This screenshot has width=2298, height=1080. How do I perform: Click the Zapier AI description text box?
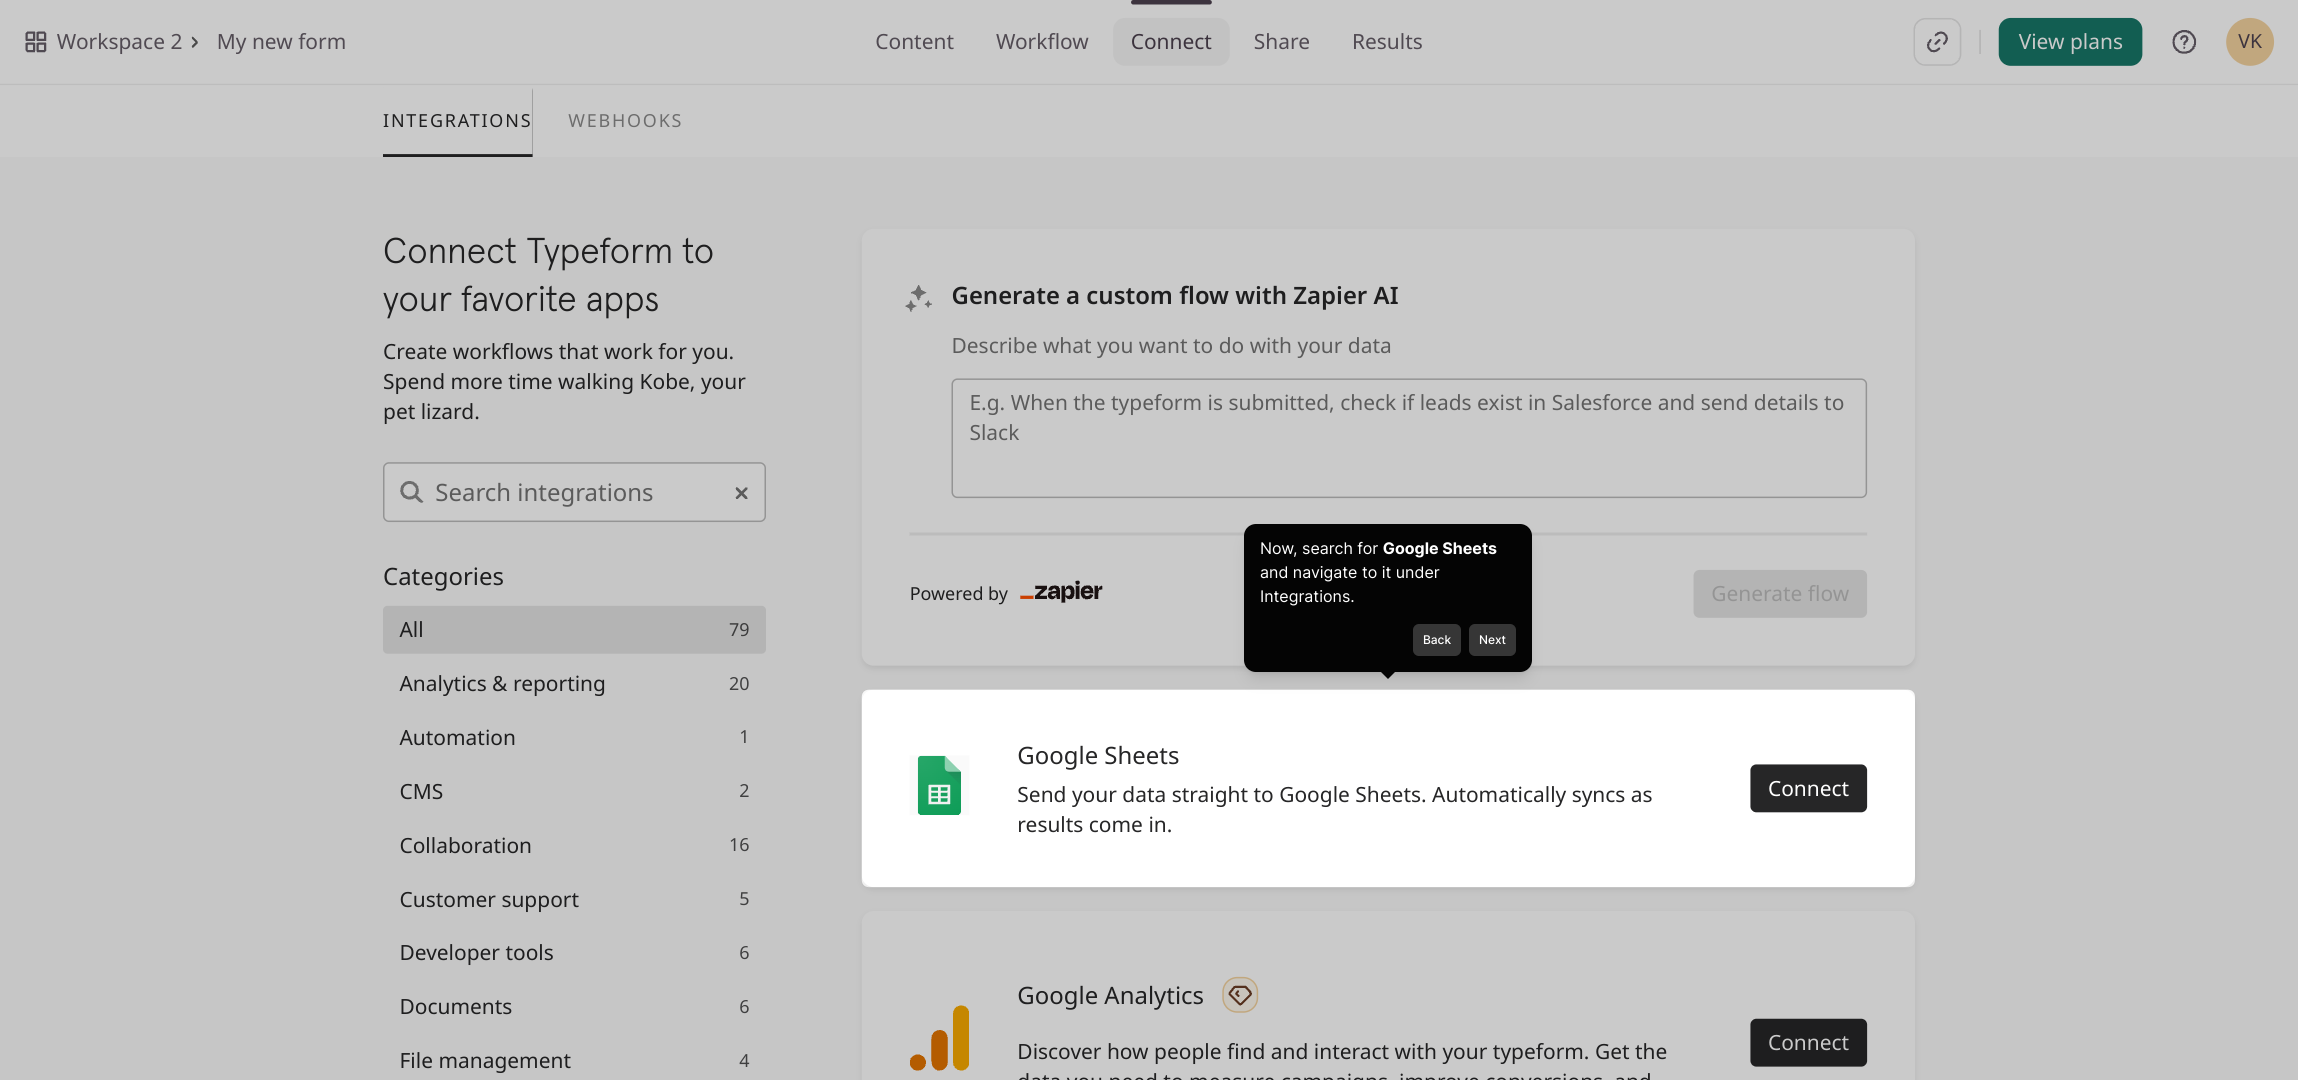point(1408,438)
